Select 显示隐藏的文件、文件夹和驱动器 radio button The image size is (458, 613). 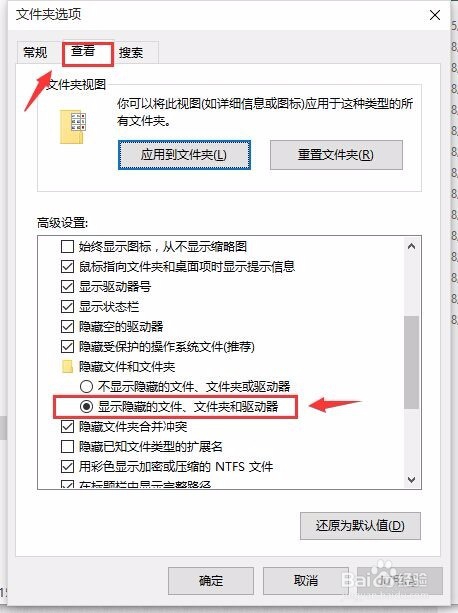coord(86,407)
